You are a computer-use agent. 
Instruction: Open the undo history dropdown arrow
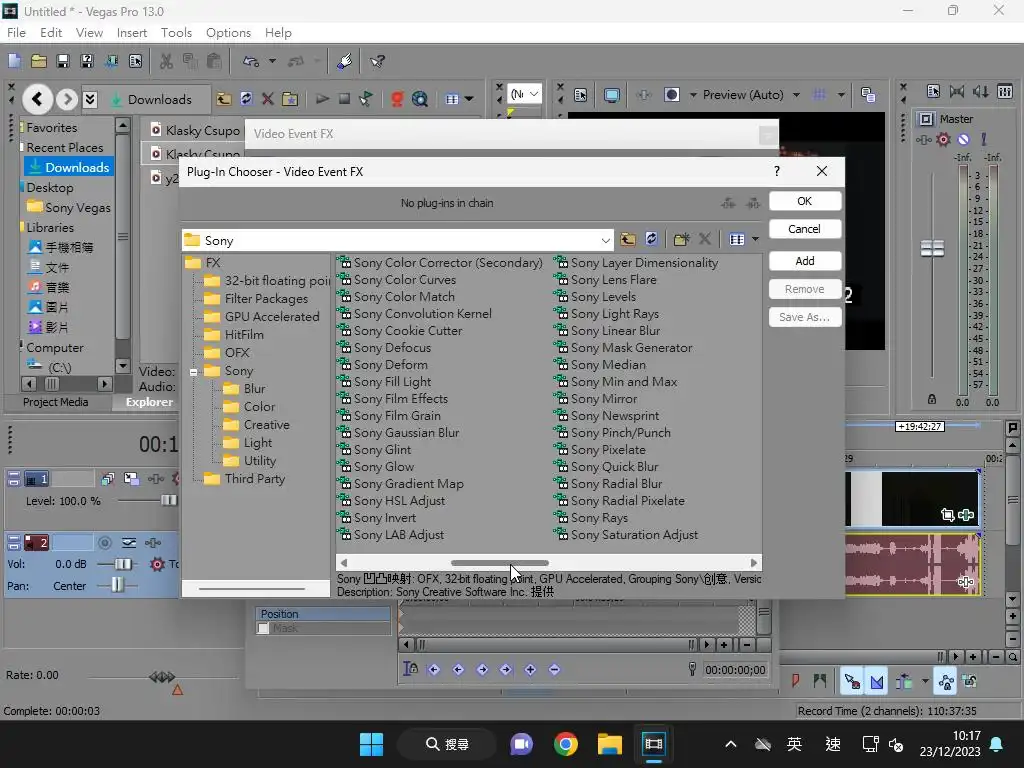pyautogui.click(x=272, y=61)
